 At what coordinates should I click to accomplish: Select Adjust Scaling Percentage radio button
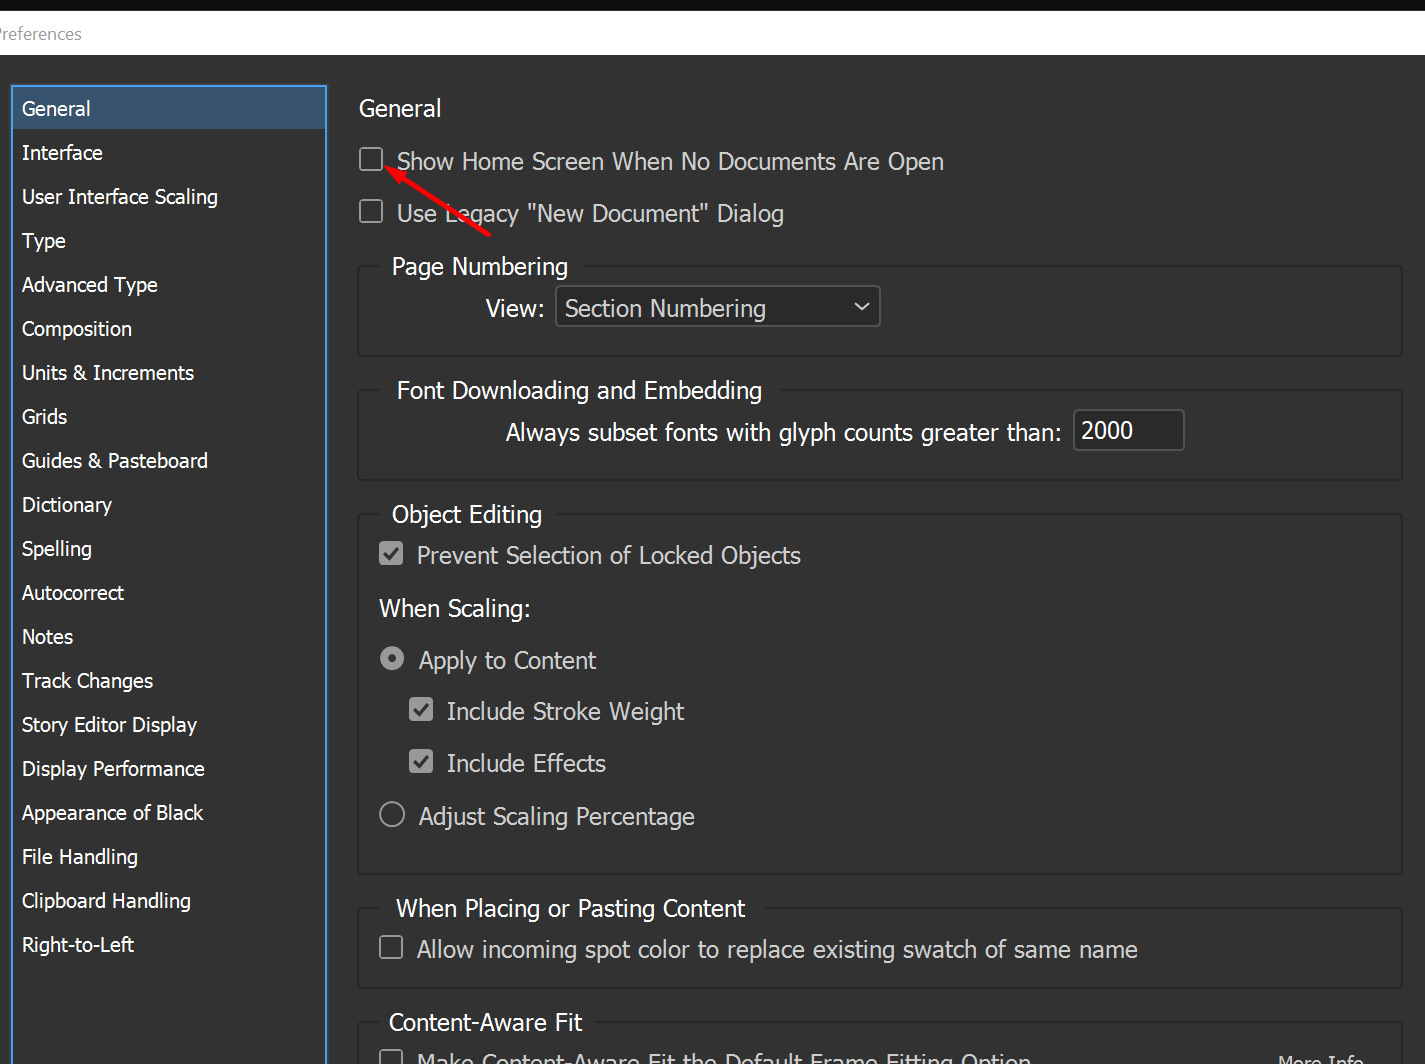coord(392,815)
